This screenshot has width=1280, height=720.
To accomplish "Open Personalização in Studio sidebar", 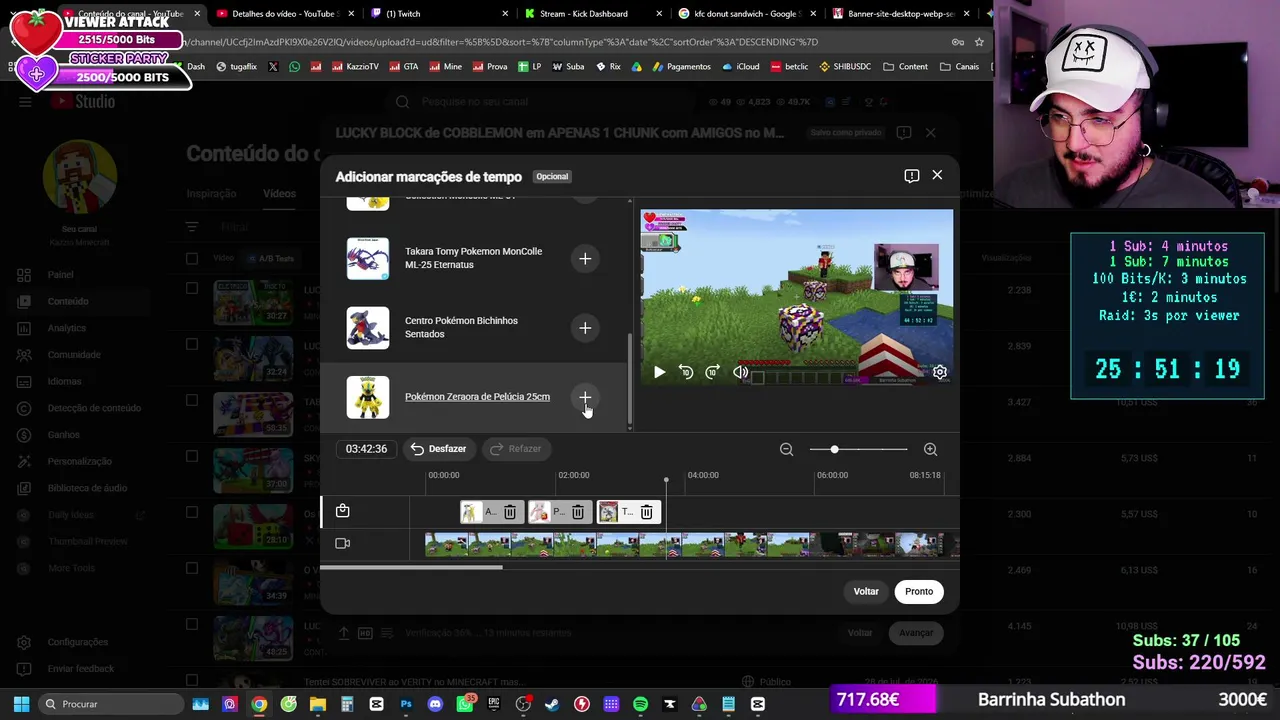I will tap(79, 462).
